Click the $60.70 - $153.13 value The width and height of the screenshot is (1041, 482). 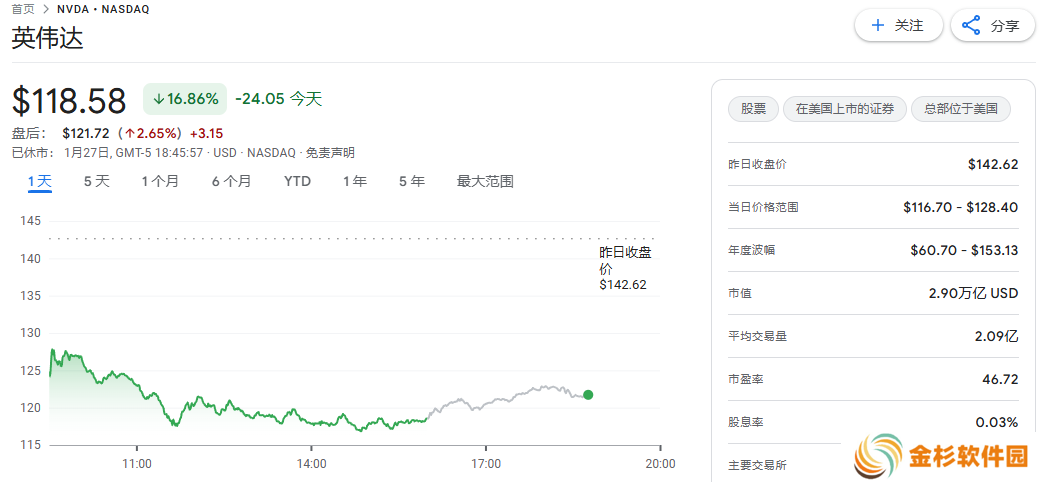[964, 250]
